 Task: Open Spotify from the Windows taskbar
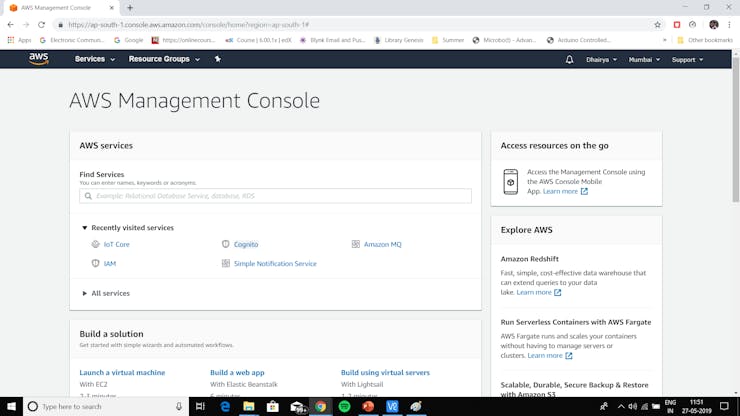coord(344,407)
